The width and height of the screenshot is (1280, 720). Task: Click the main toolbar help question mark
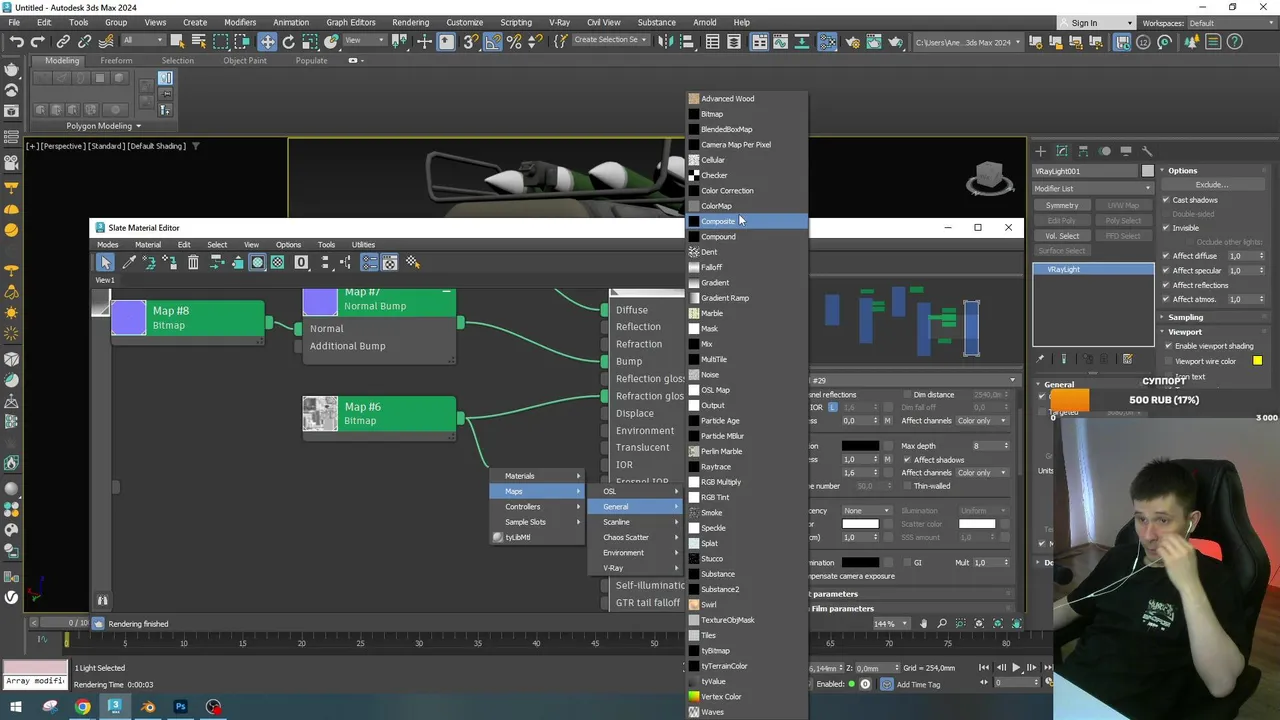1235,41
